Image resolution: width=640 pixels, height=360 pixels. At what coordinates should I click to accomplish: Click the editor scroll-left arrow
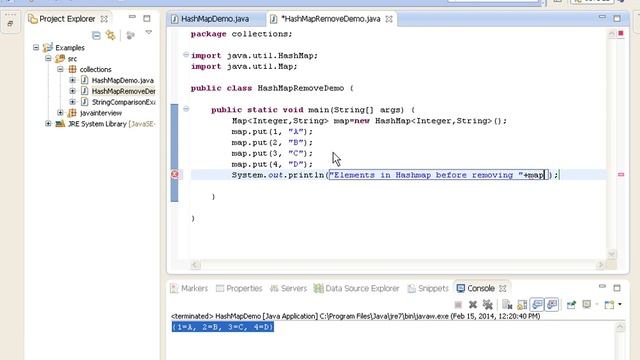(195, 265)
